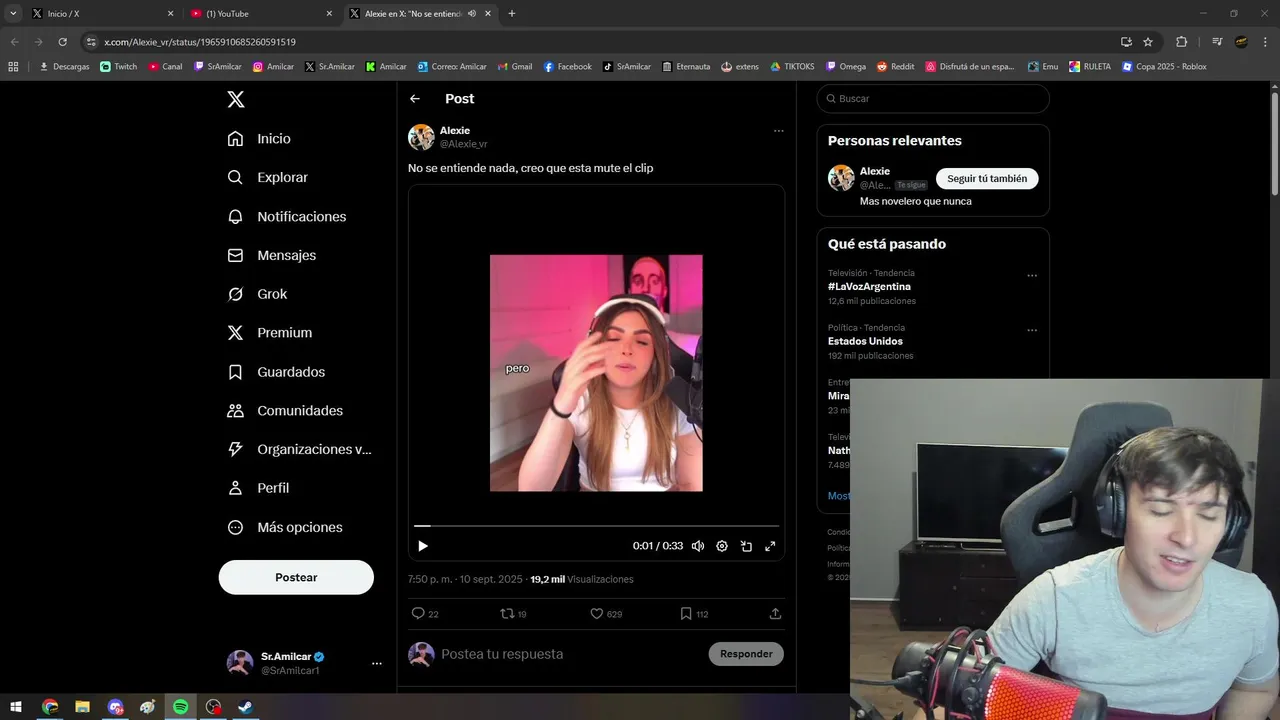1280x720 pixels.
Task: Click Seguir tú también button
Action: pyautogui.click(x=987, y=179)
